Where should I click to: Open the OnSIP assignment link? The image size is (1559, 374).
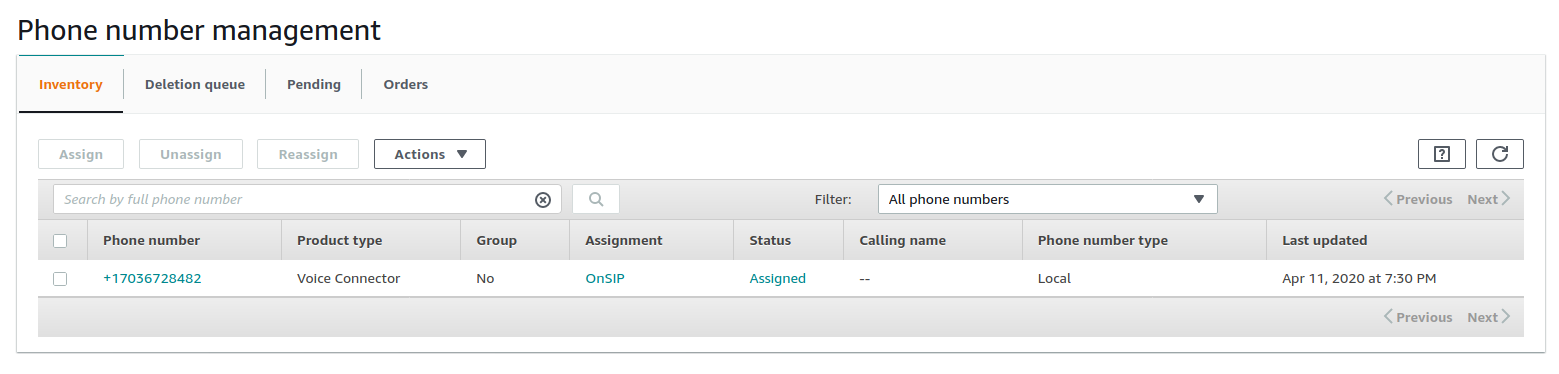pos(606,279)
